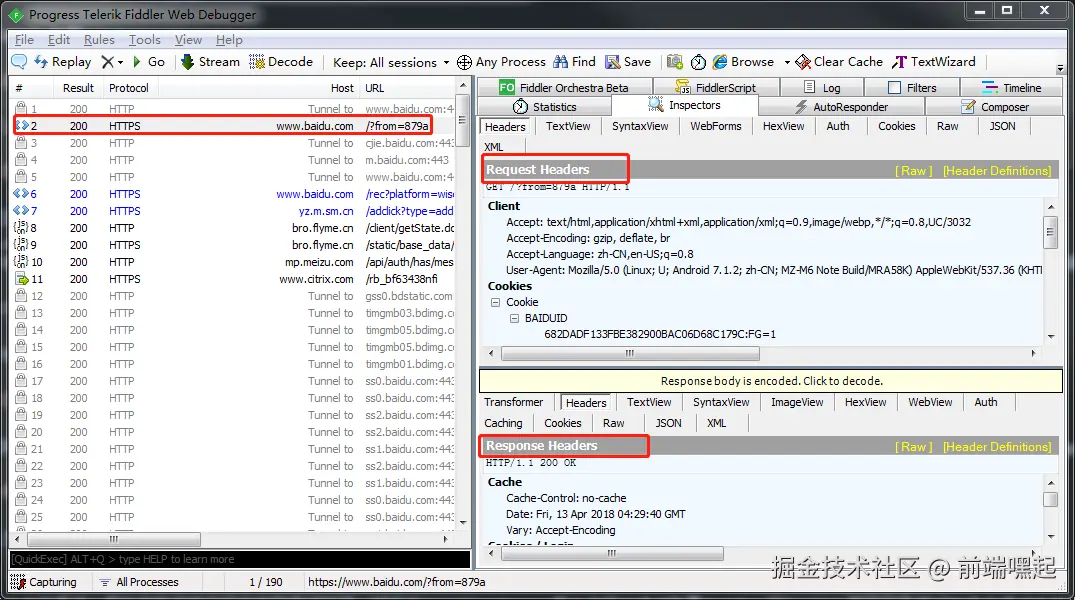Click Go to resume breakpoints
Screen dimensions: 1075x600
pos(148,62)
